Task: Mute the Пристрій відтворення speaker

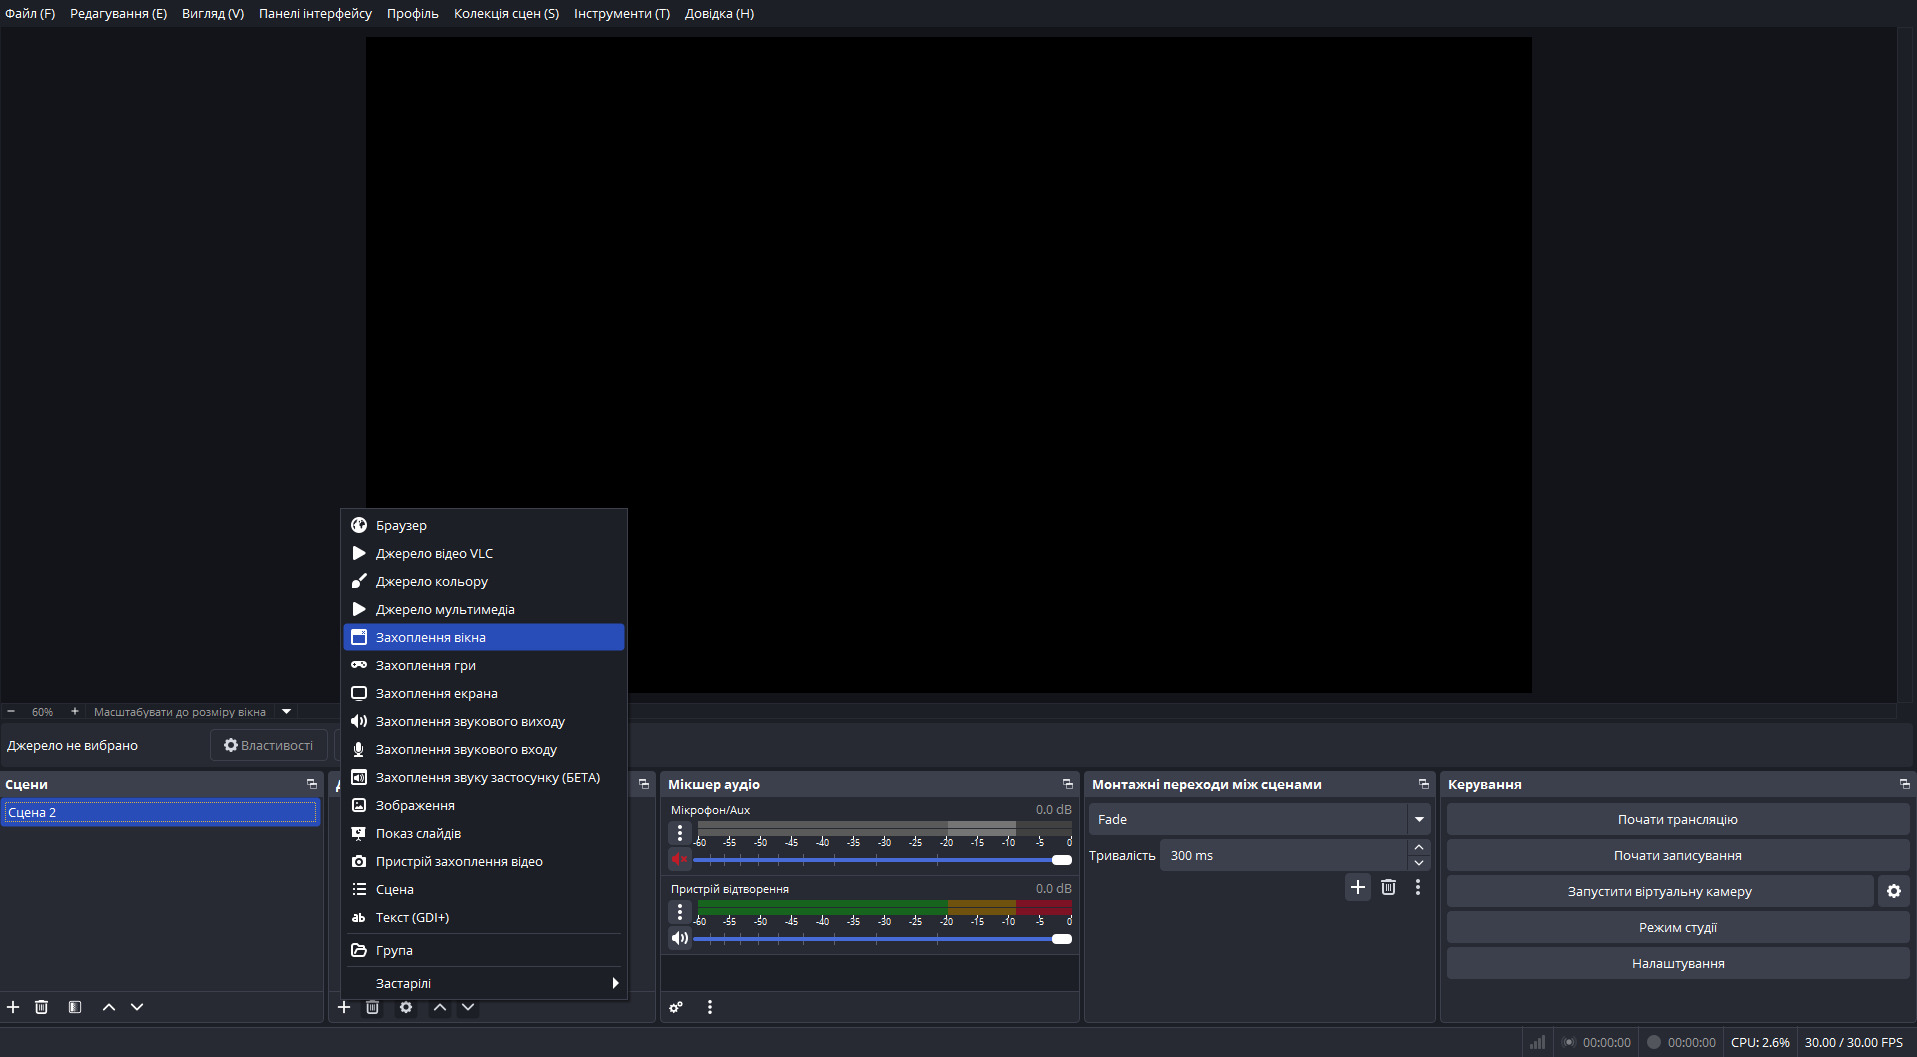Action: click(680, 938)
